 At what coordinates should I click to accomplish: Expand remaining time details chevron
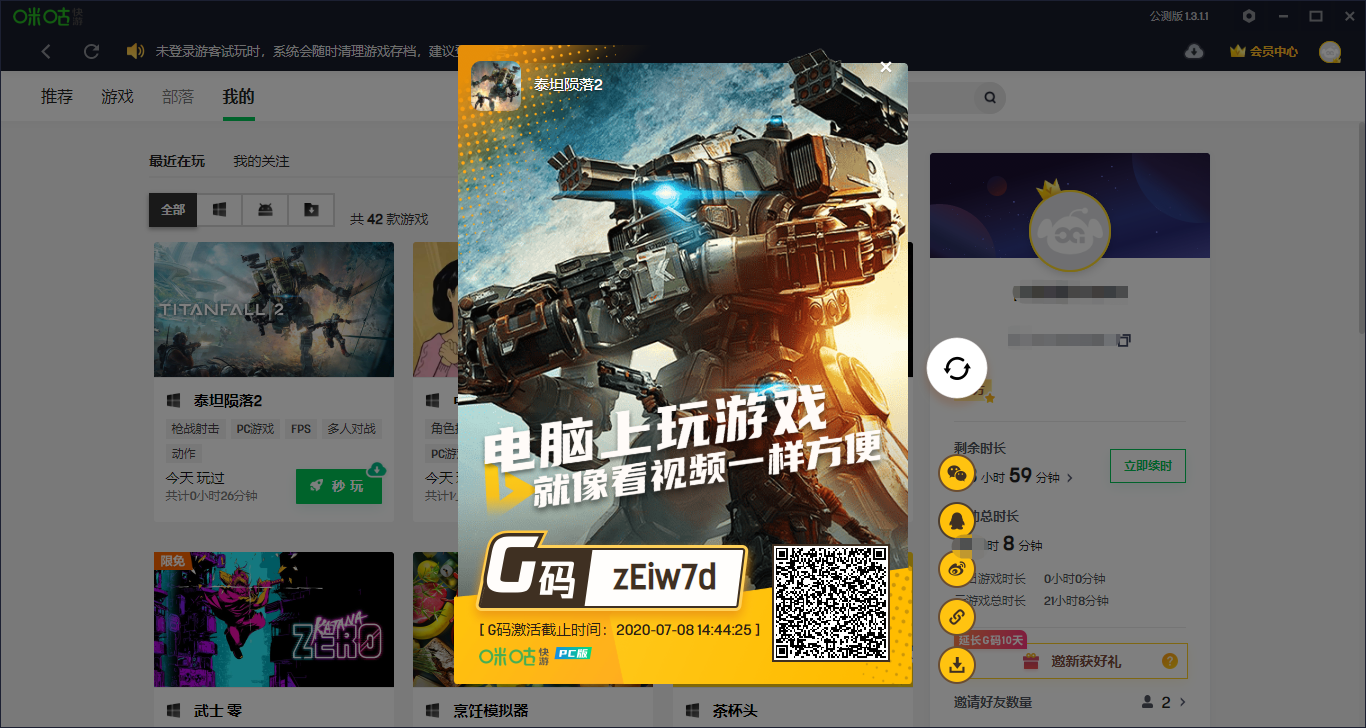[1070, 478]
